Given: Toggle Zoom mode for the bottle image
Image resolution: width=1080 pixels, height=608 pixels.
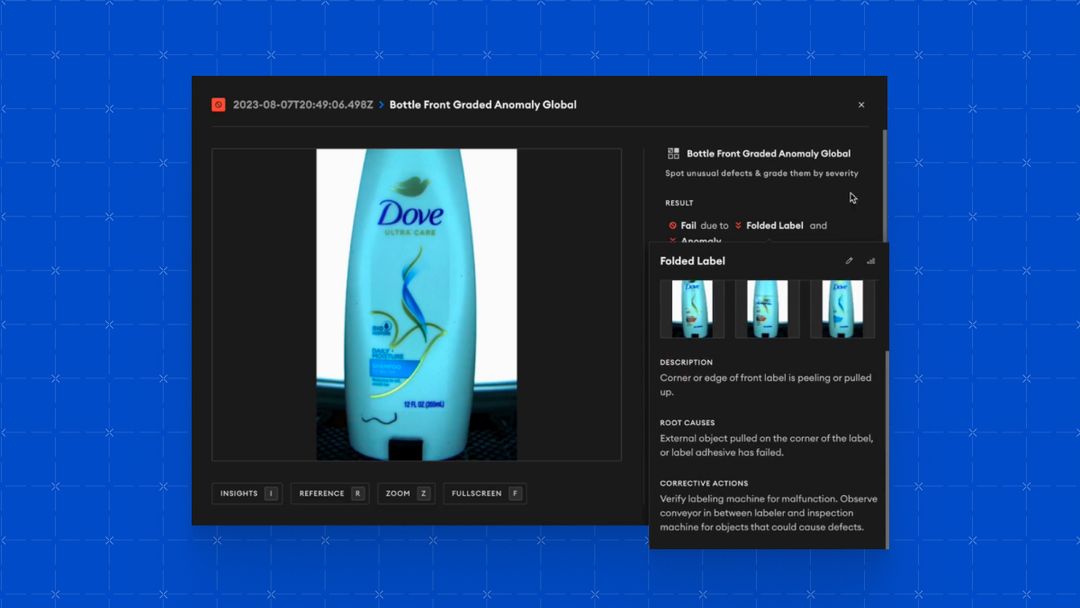Looking at the screenshot, I should (x=406, y=493).
